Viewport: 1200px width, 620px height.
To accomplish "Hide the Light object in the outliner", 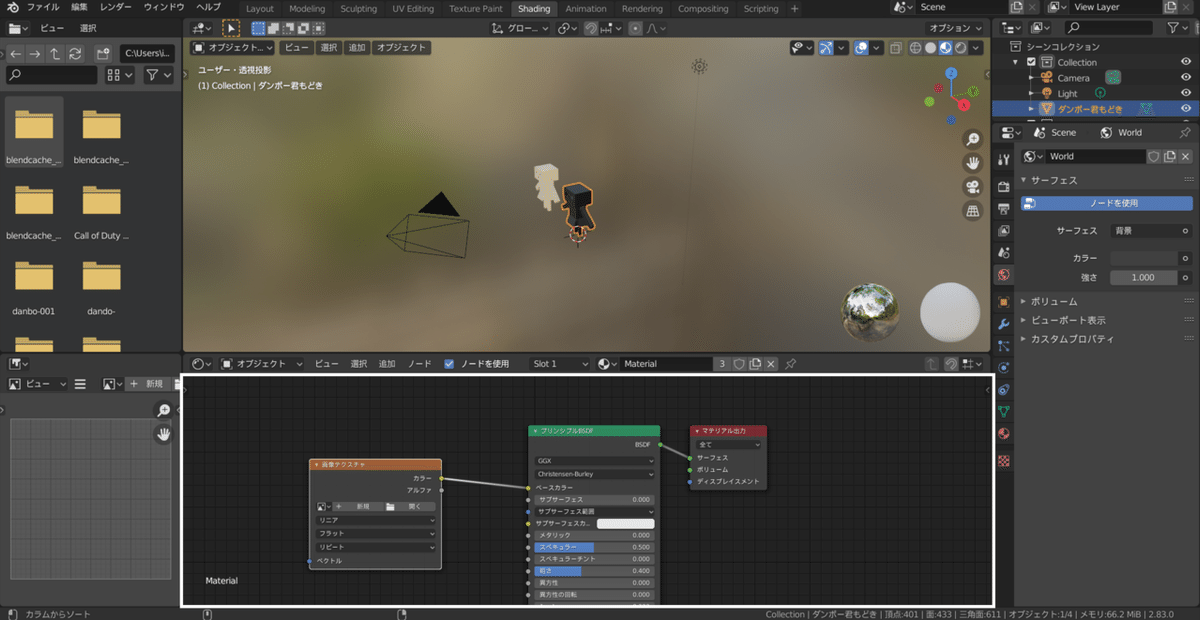I will click(1186, 93).
